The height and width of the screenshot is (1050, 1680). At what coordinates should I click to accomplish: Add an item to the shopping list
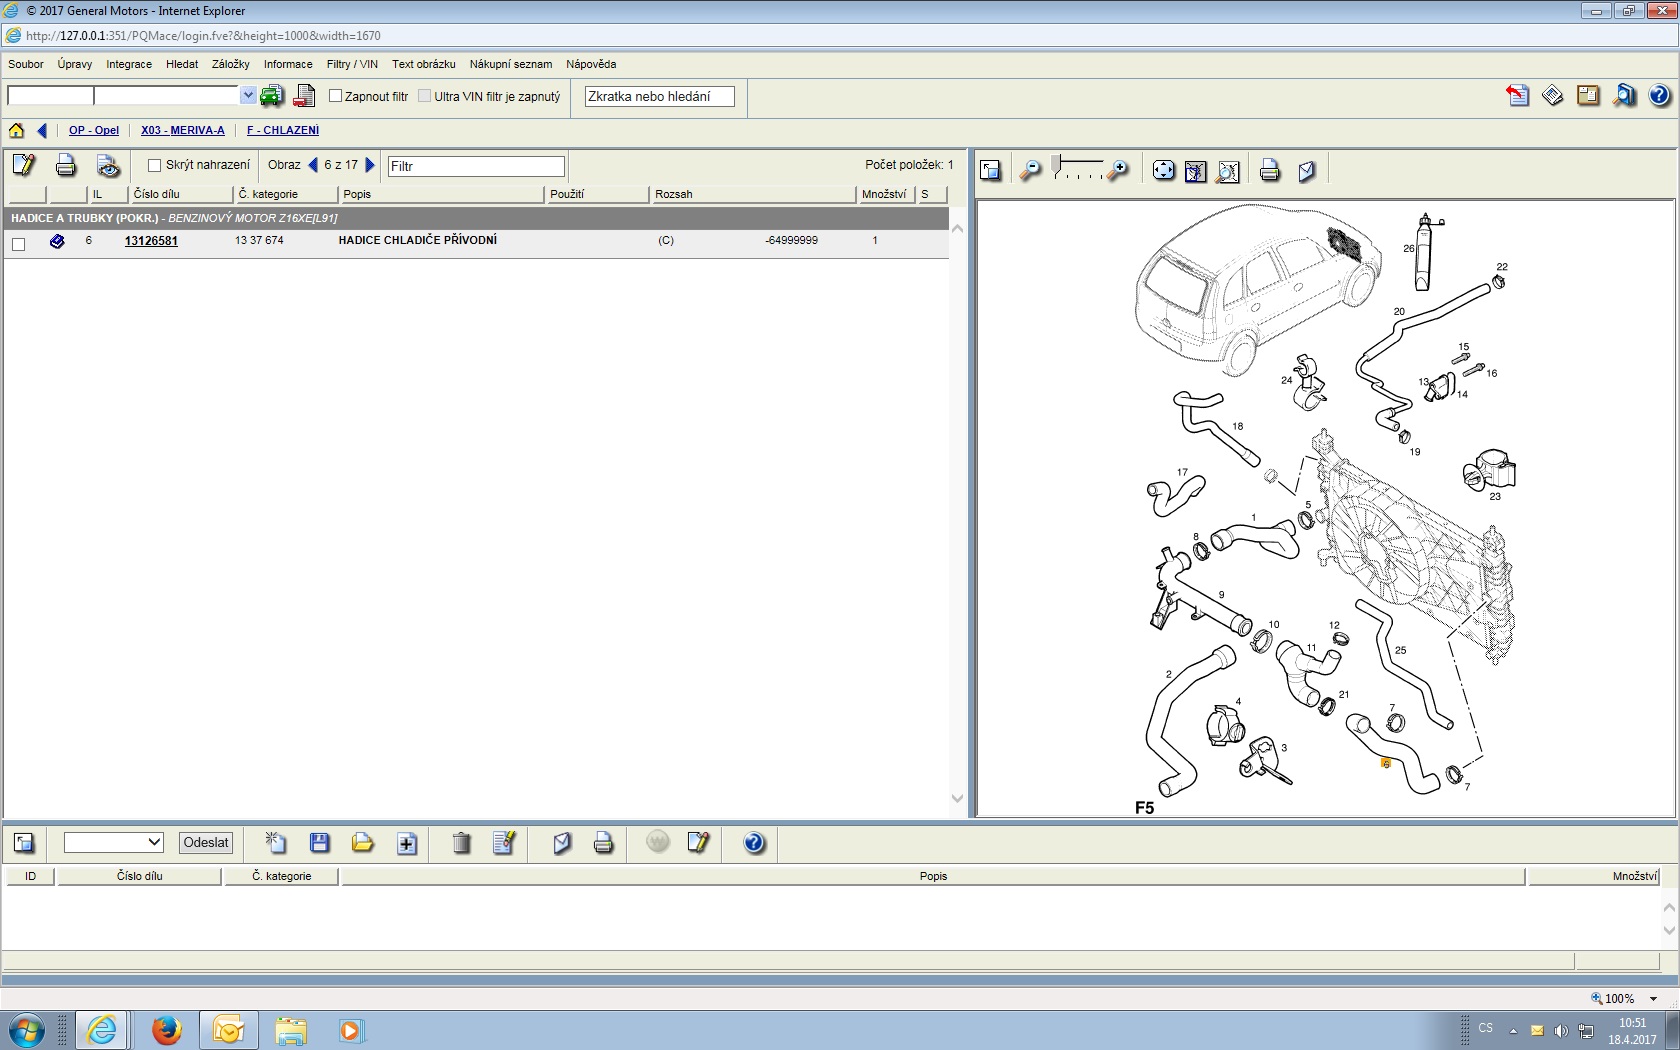click(x=407, y=843)
